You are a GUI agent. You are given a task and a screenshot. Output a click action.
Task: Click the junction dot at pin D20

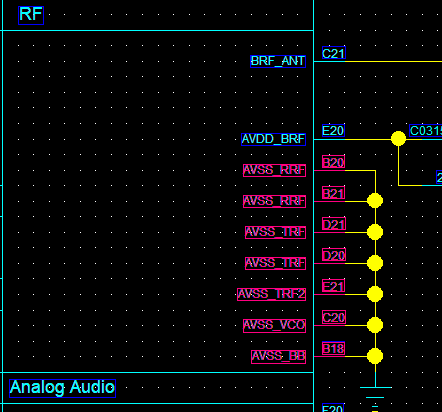375,263
